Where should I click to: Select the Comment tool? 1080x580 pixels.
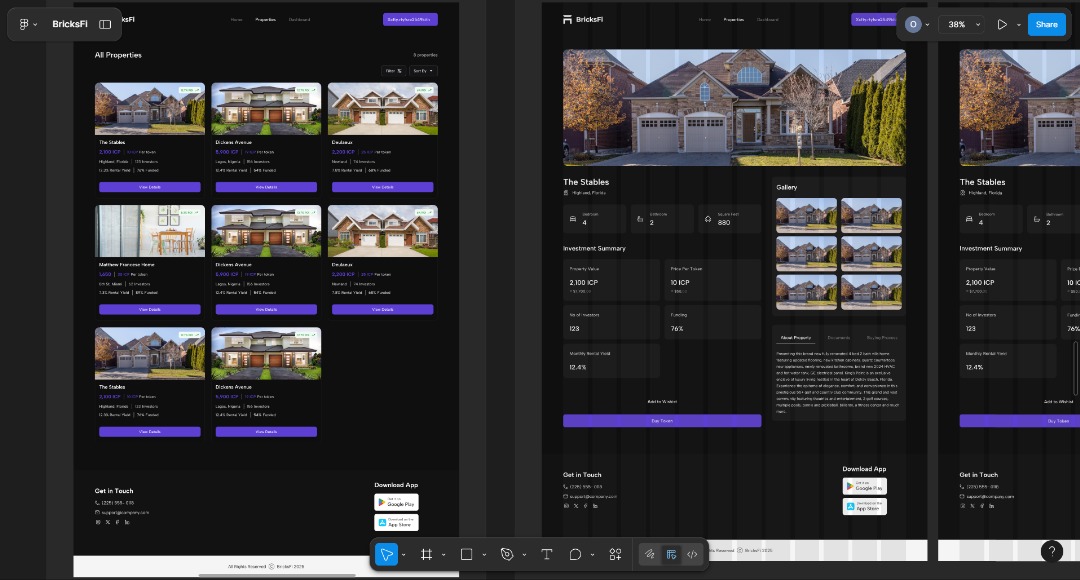575,555
